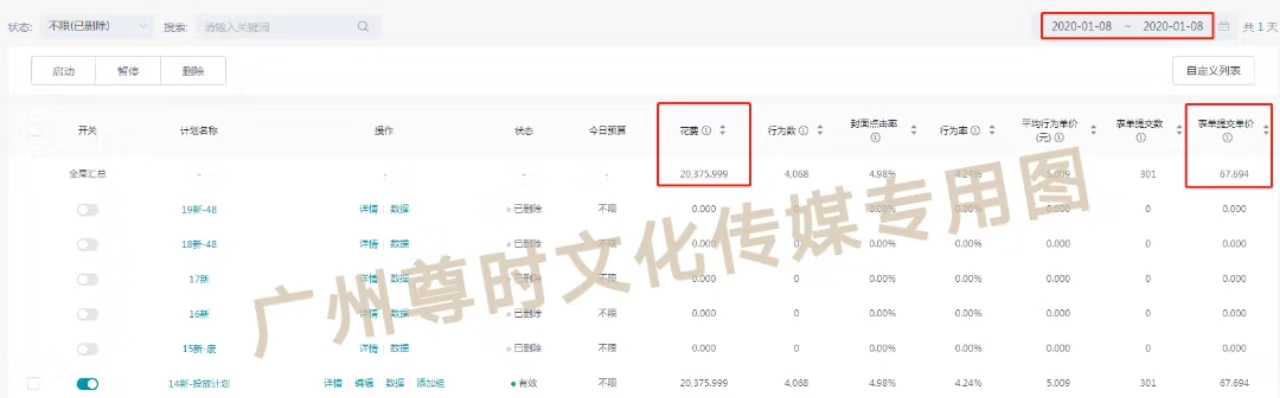The image size is (1280, 398).
Task: Toggle the switch for plan 18新-48
Action: point(88,244)
